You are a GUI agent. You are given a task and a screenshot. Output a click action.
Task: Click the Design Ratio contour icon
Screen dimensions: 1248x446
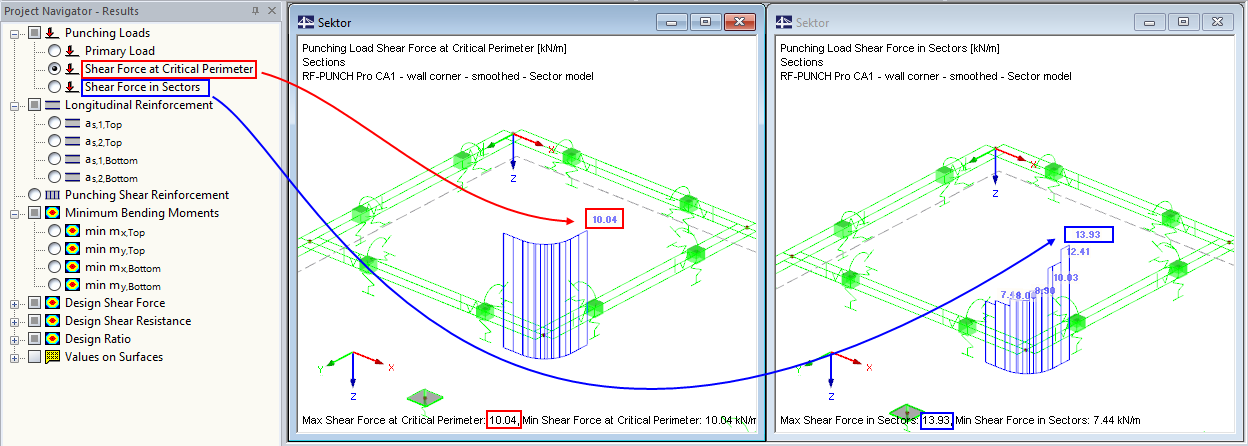[x=52, y=339]
